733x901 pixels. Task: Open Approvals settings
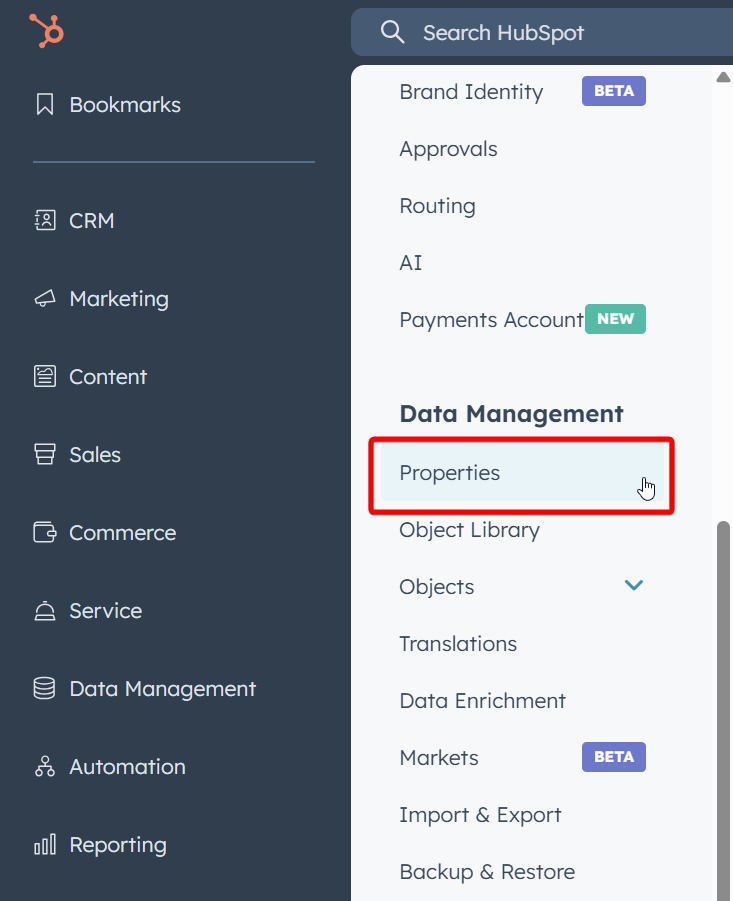[x=449, y=149]
